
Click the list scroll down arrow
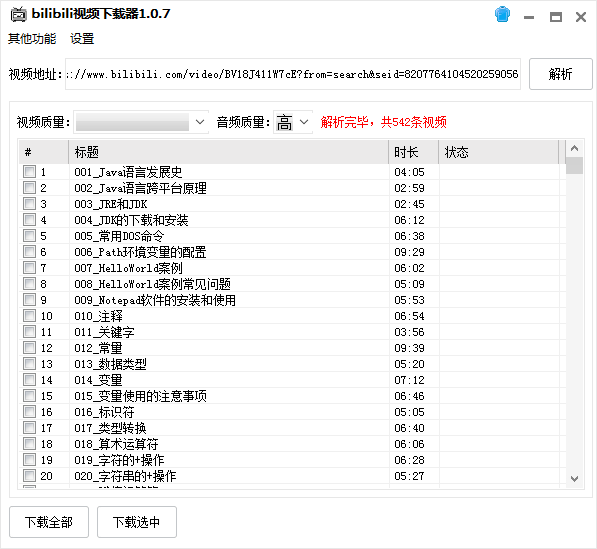point(575,478)
